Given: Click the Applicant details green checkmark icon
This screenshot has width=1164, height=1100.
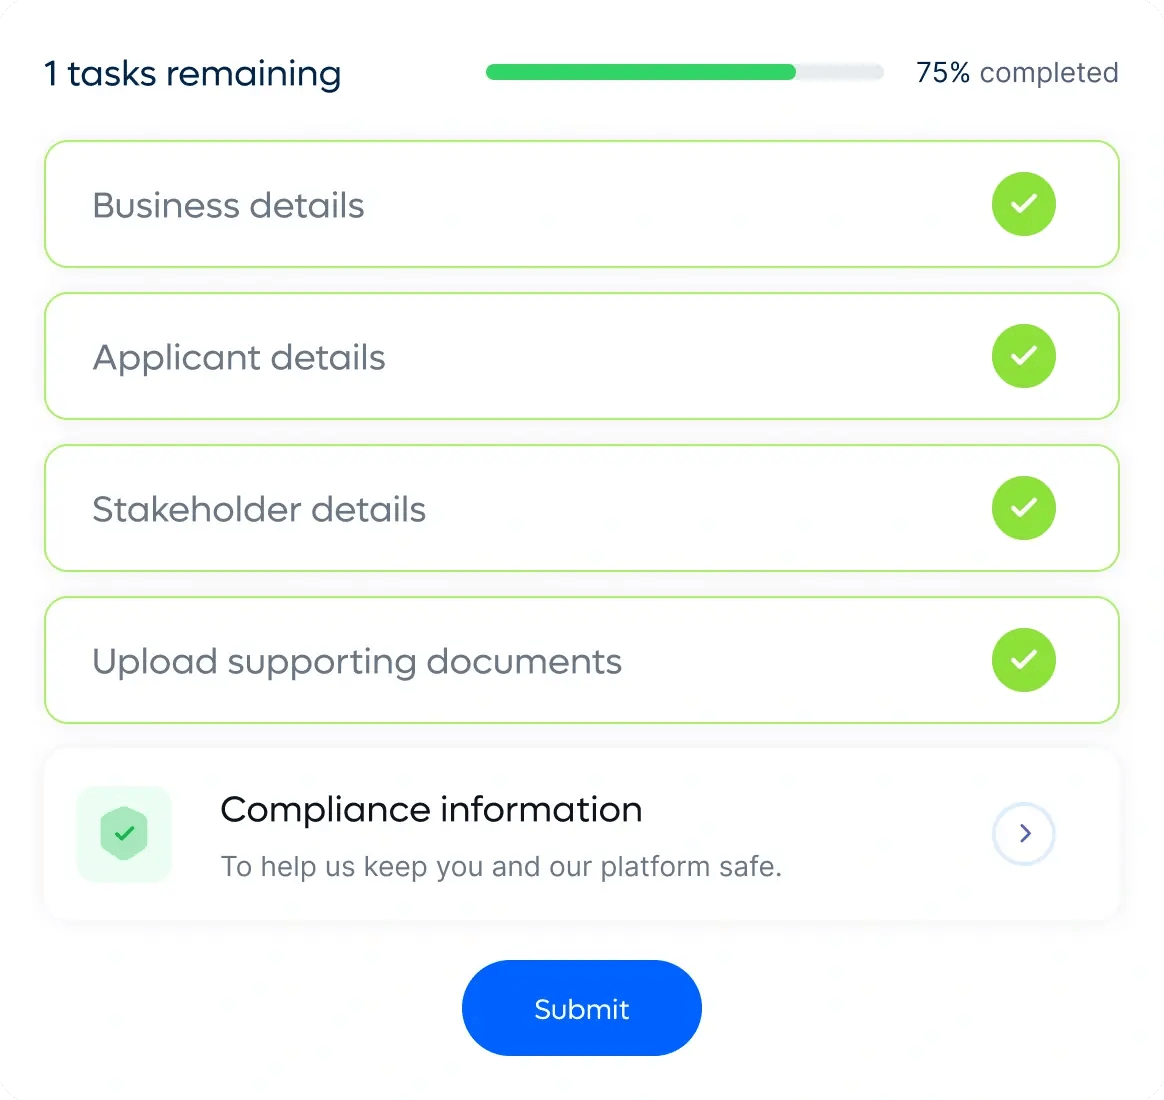Looking at the screenshot, I should tap(1023, 356).
